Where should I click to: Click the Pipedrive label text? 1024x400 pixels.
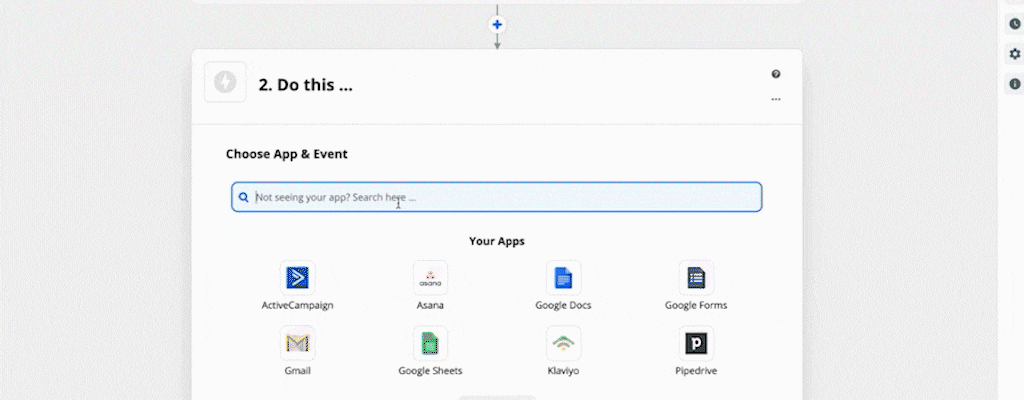pyautogui.click(x=696, y=371)
